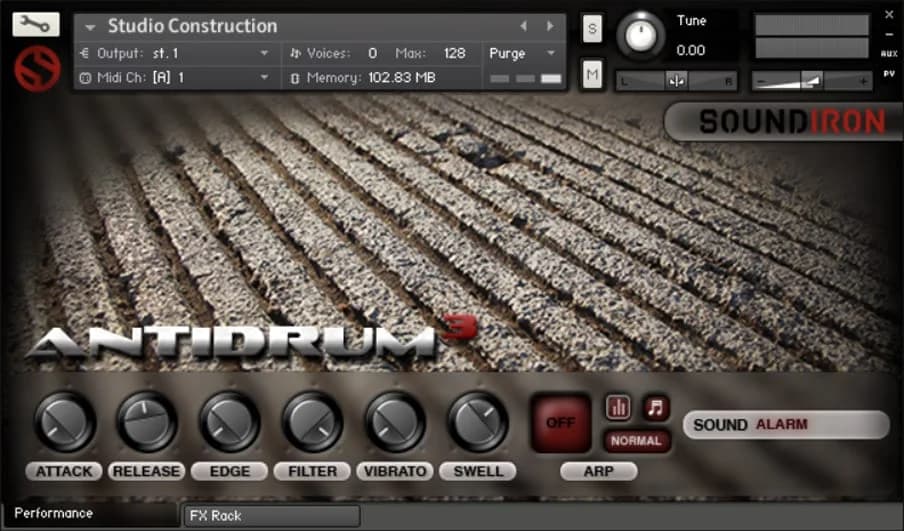This screenshot has height=531, width=904.
Task: Open the Output st. 1 dropdown
Action: [175, 54]
